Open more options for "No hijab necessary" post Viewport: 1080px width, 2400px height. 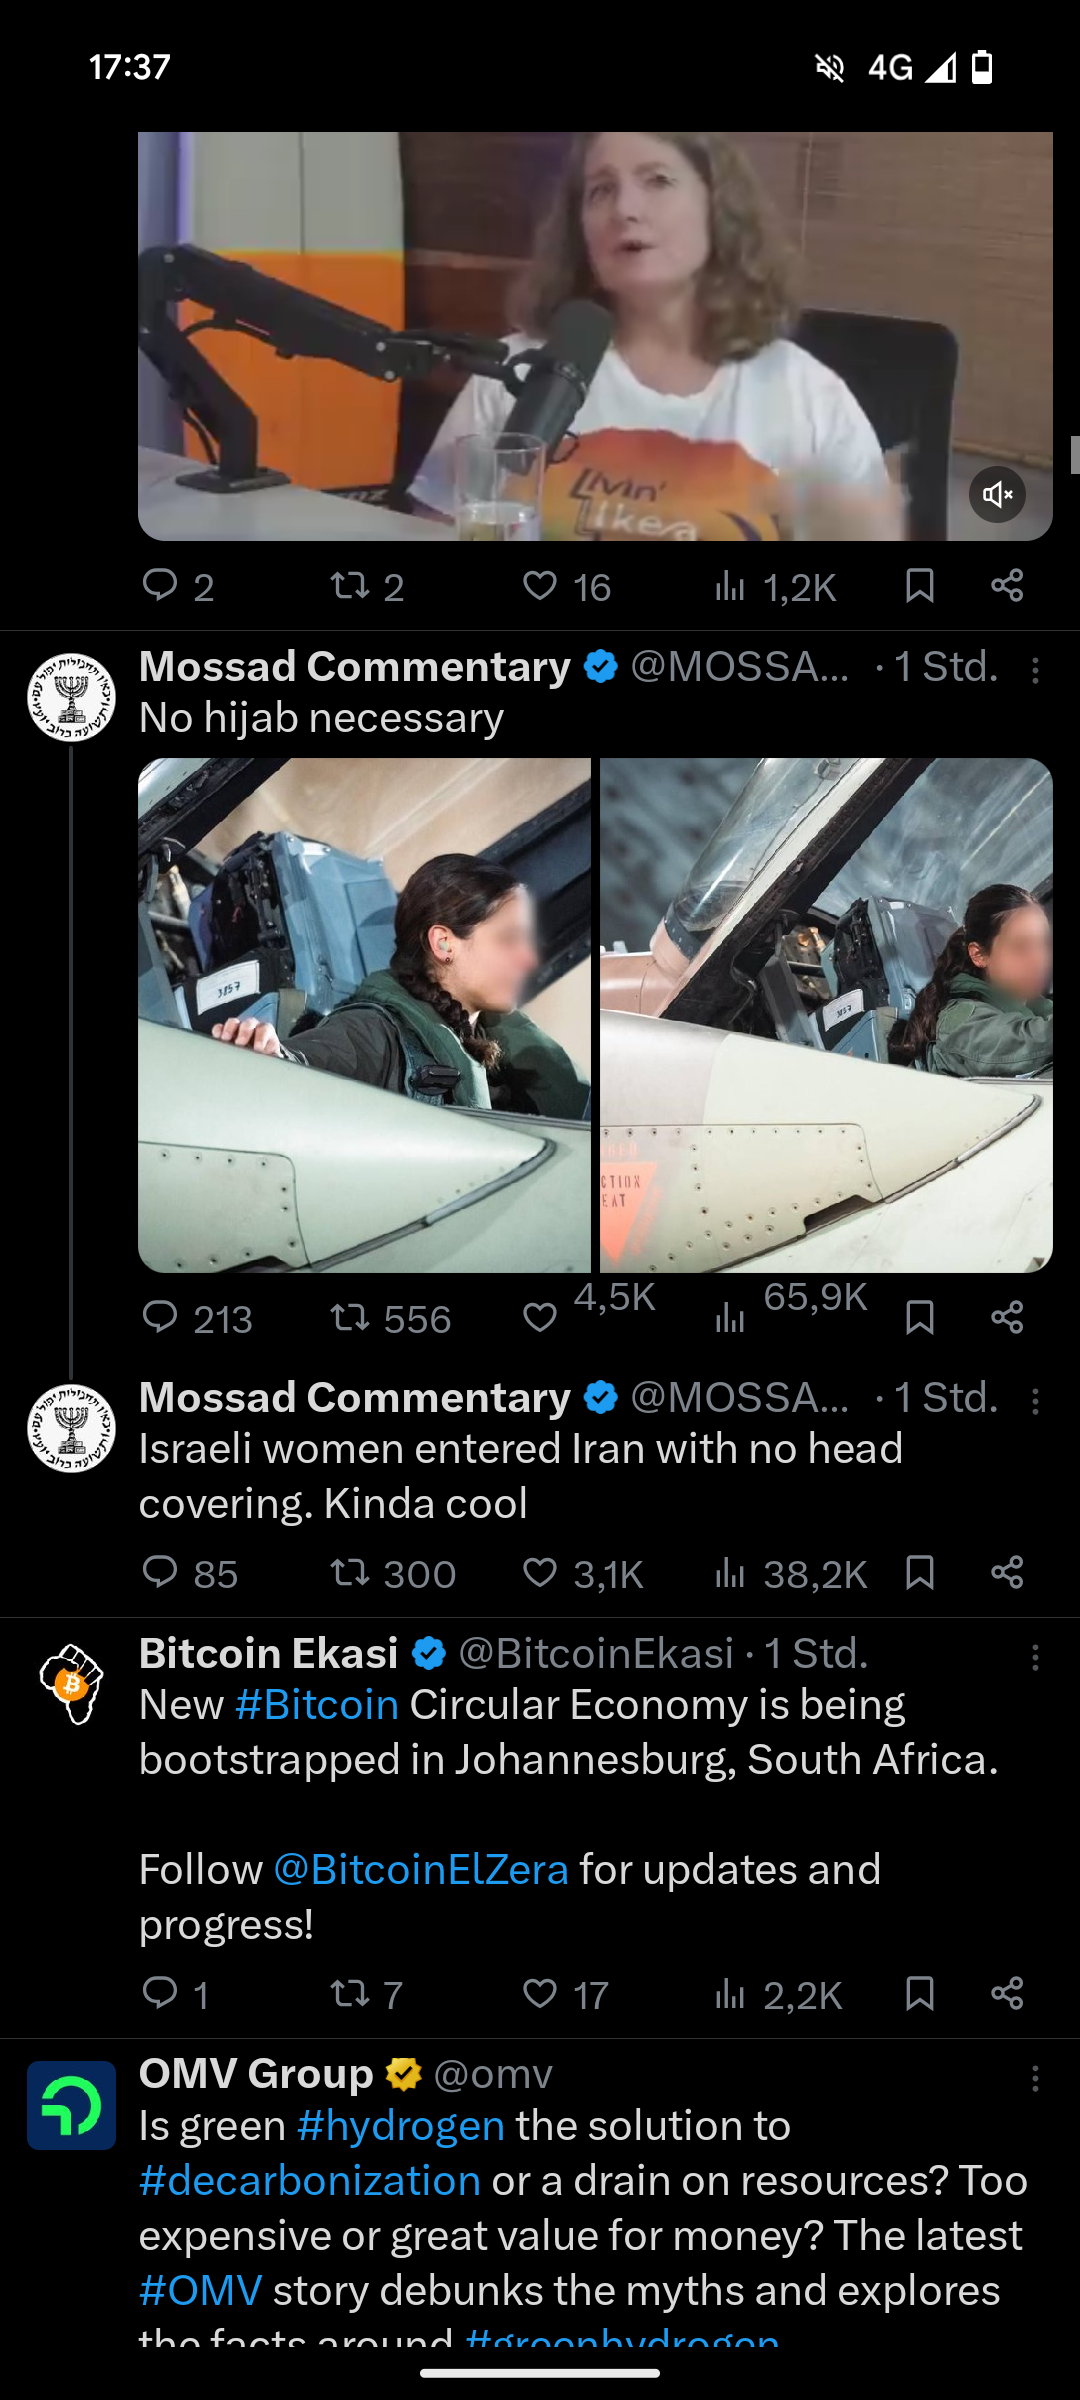coord(1035,670)
